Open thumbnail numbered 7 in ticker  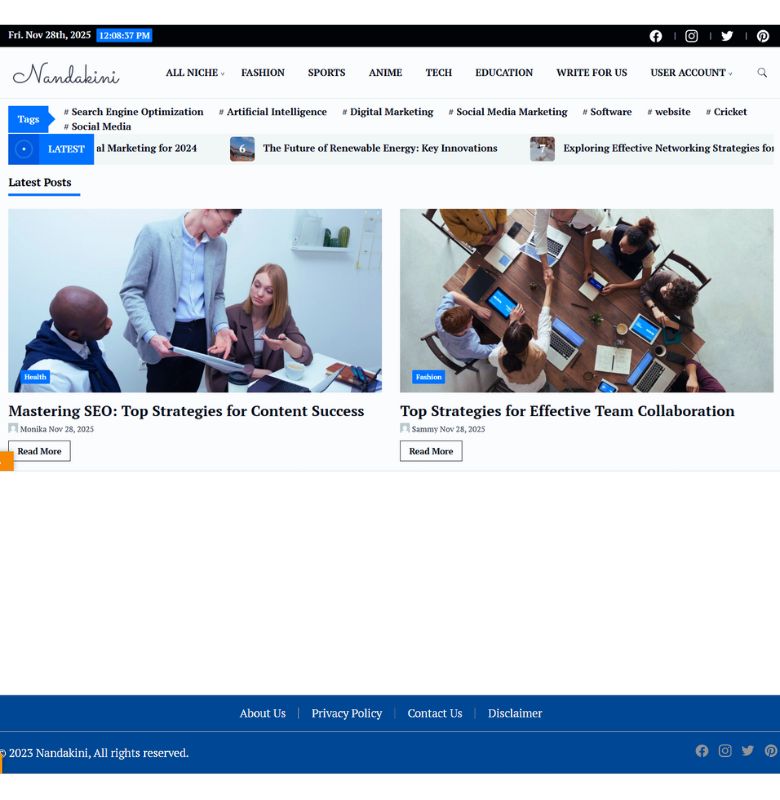pyautogui.click(x=542, y=149)
